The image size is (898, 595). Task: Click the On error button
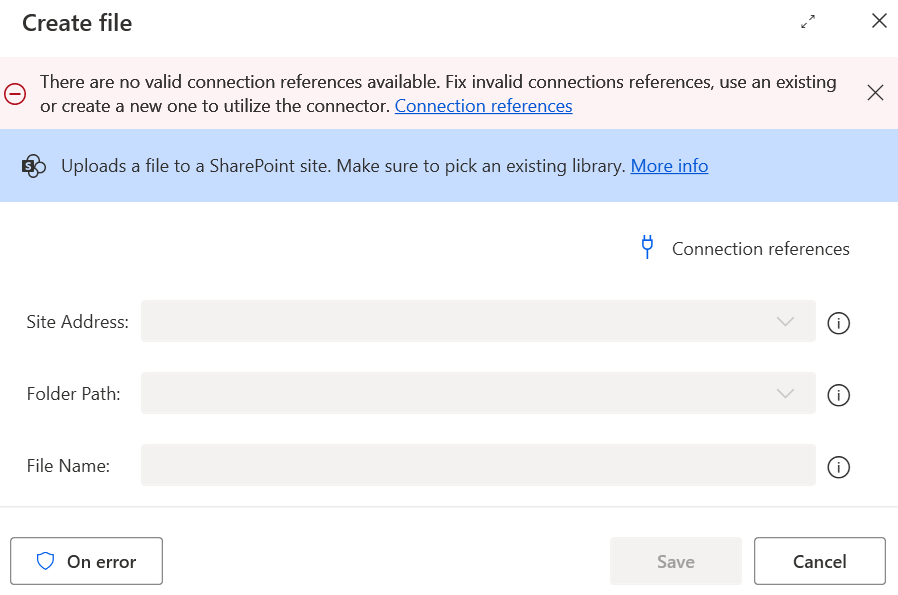click(86, 561)
